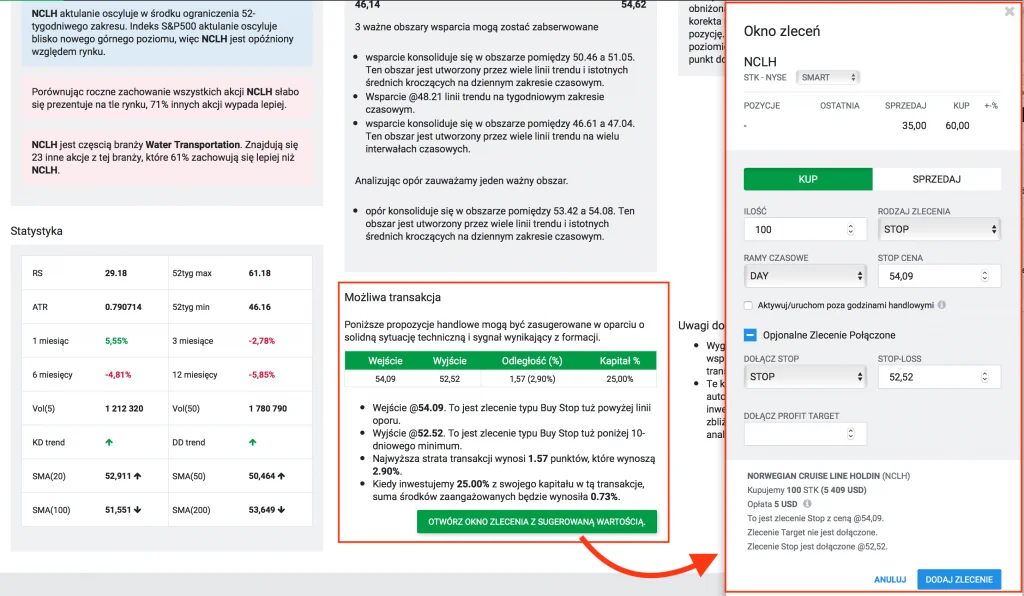Click OTWÓRZ OKNO ZLECENIA Z SUGEROWANĄ WARTOŚCIĄ button
Viewport: 1024px width, 596px height.
click(x=537, y=522)
